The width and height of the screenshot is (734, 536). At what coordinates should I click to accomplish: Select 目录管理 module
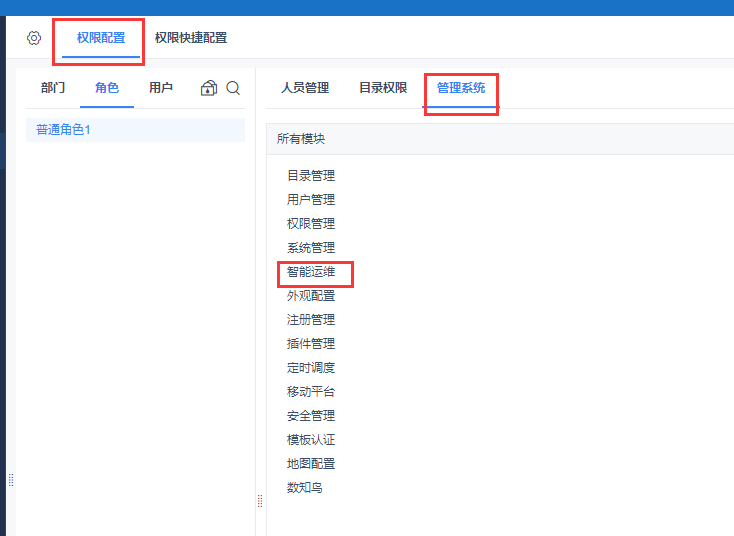pyautogui.click(x=311, y=176)
